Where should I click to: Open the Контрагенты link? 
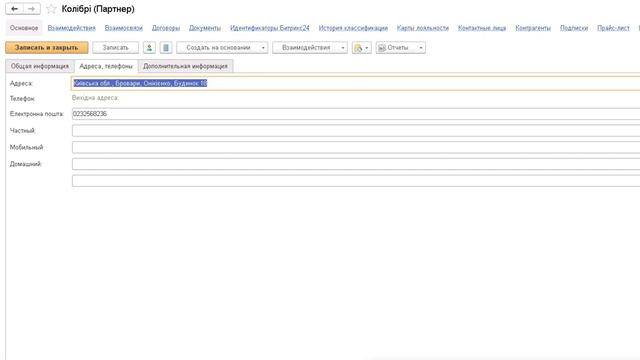533,28
